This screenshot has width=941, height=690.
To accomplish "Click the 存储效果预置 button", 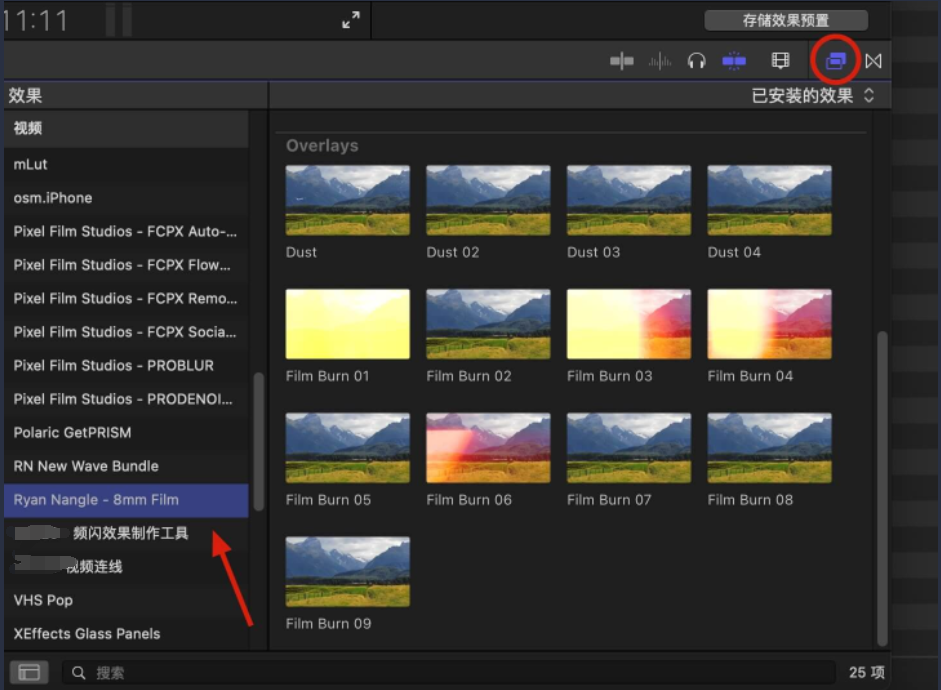I will click(x=786, y=19).
